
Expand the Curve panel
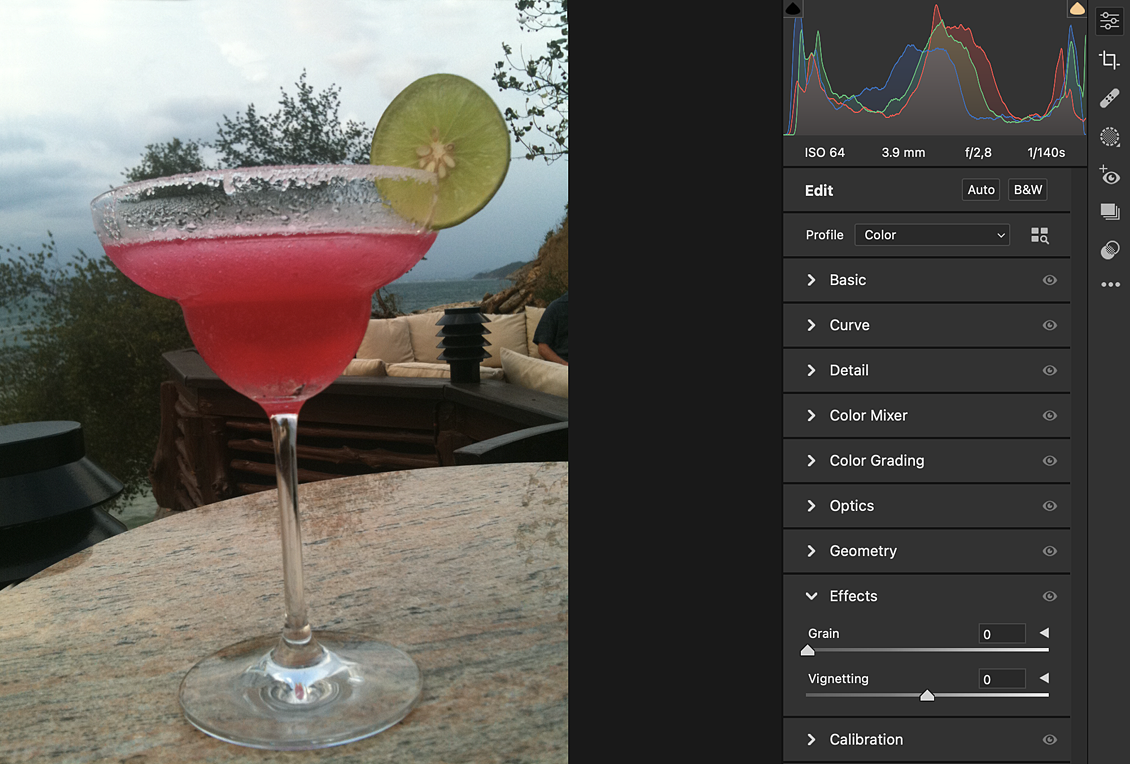point(811,325)
